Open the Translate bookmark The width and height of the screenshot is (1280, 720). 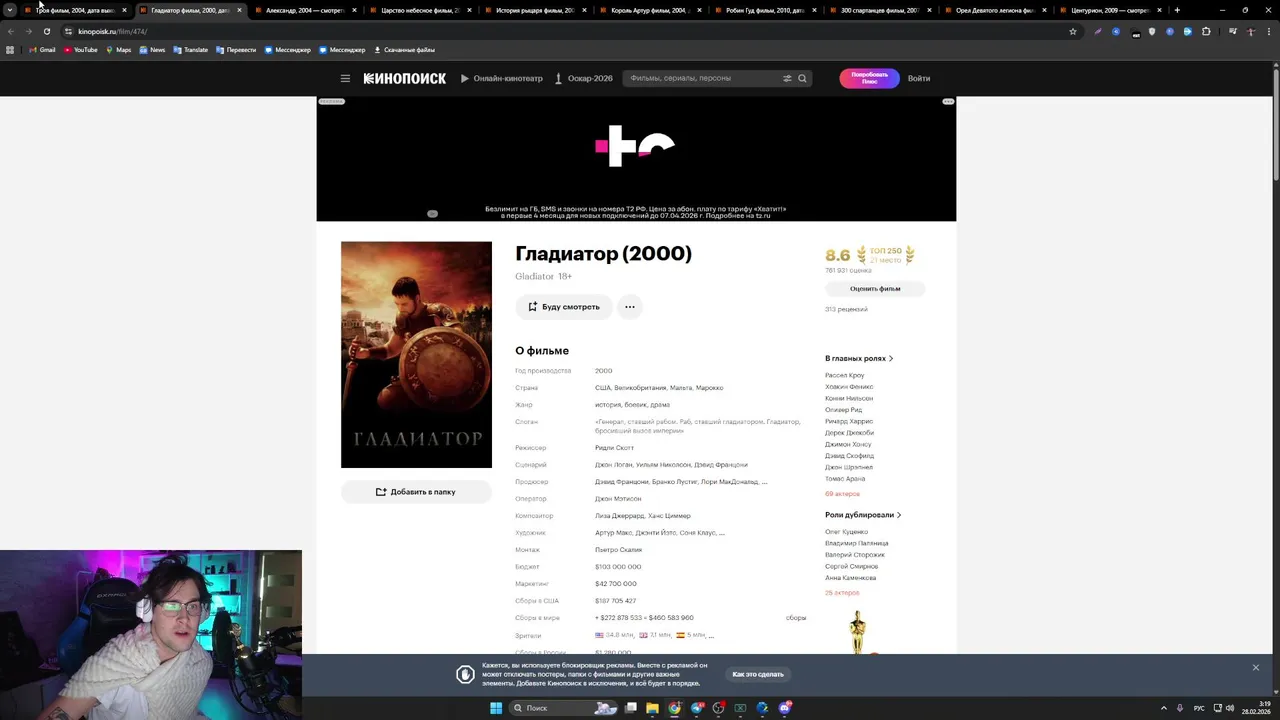click(190, 50)
